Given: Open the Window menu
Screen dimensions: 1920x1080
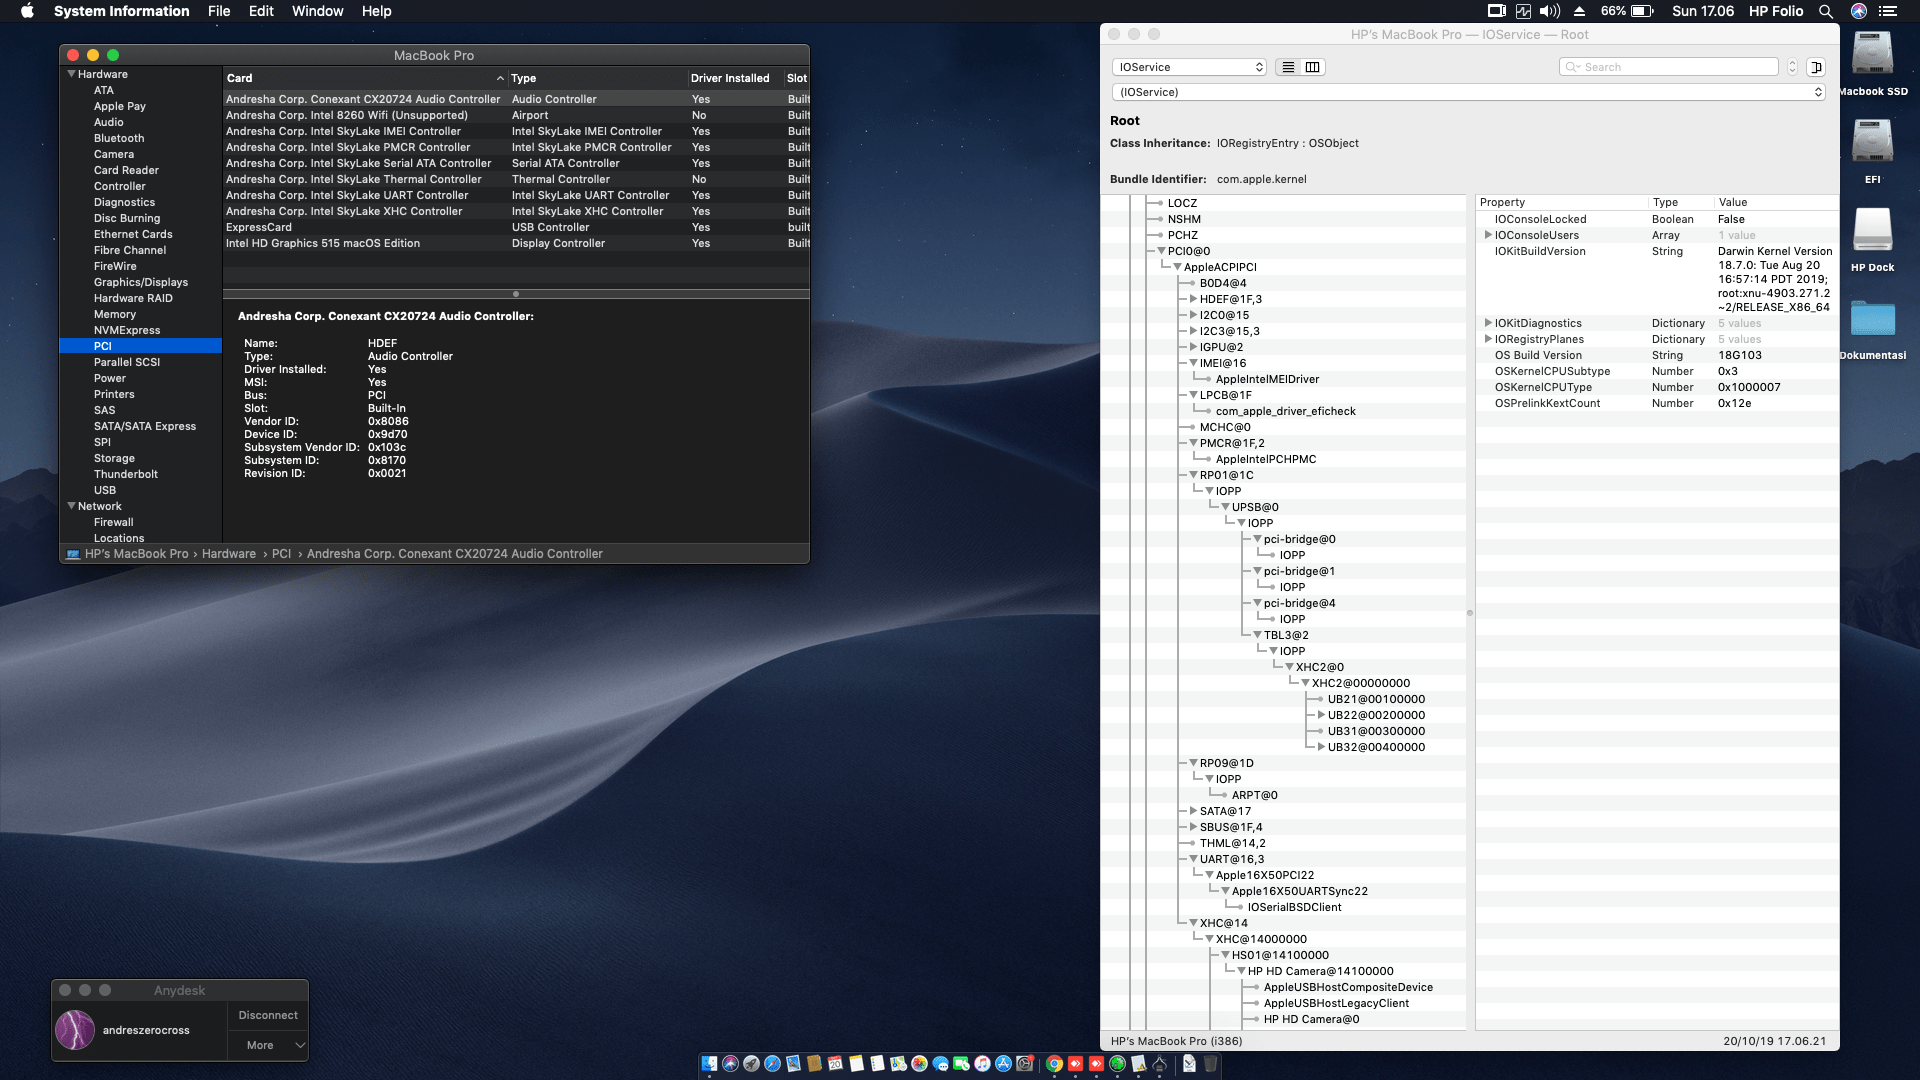Looking at the screenshot, I should click(317, 11).
